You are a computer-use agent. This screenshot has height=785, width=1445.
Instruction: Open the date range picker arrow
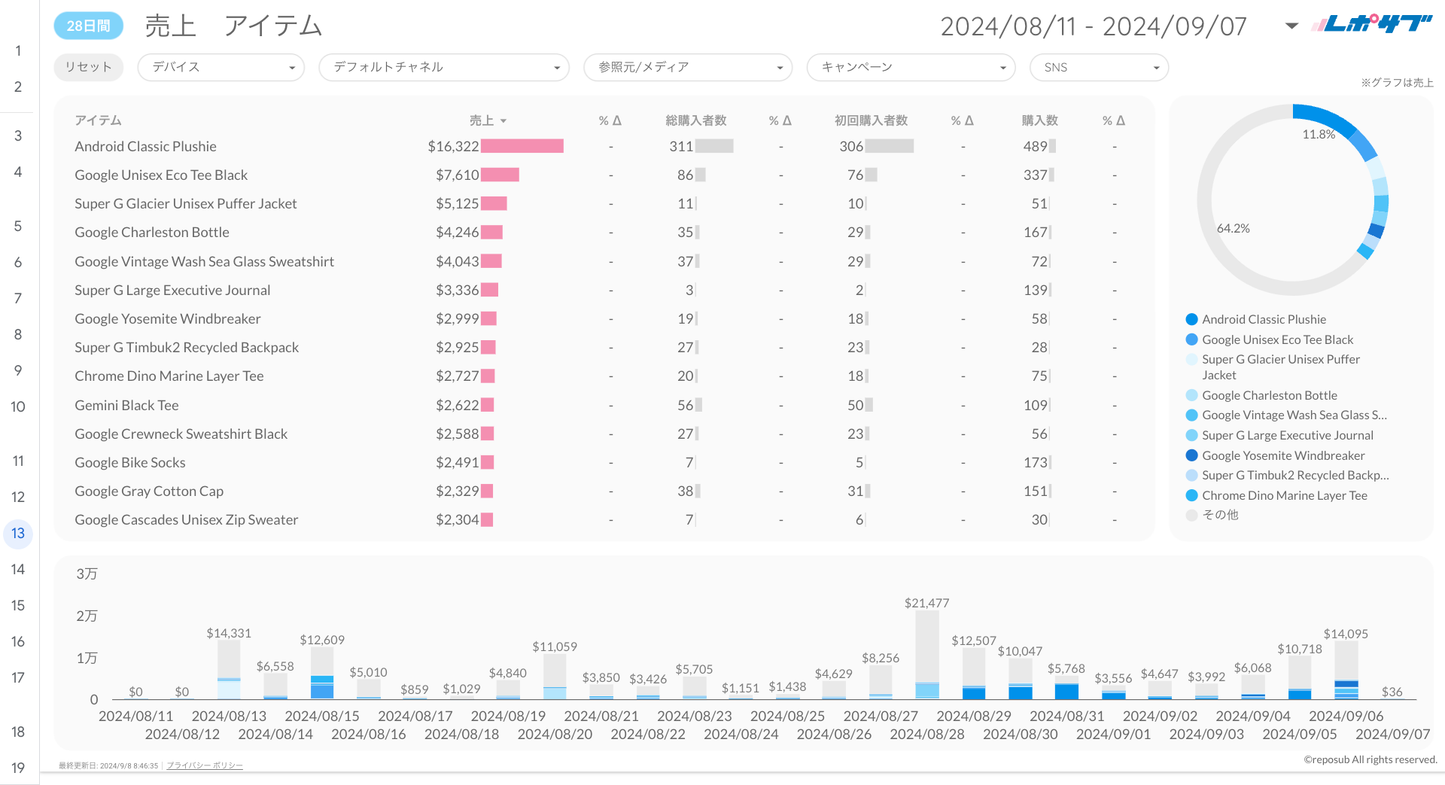click(x=1291, y=26)
